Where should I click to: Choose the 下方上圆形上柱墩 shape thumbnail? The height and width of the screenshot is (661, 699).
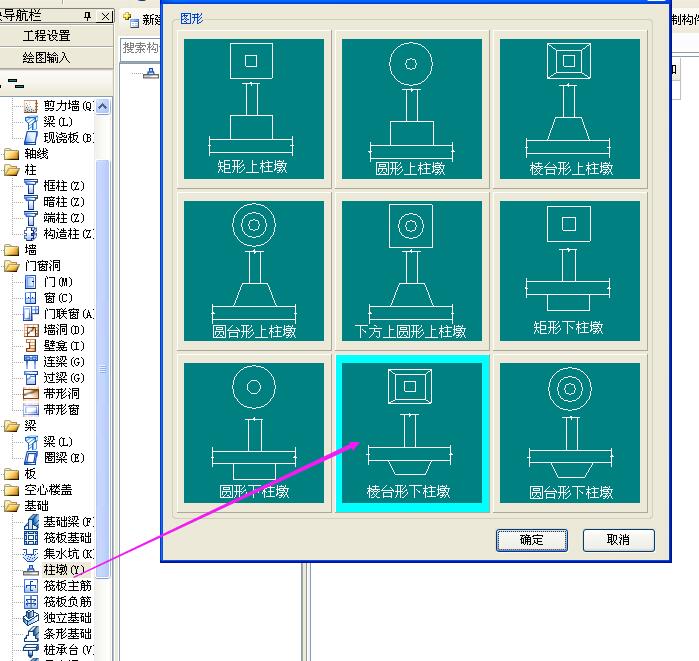pyautogui.click(x=411, y=271)
